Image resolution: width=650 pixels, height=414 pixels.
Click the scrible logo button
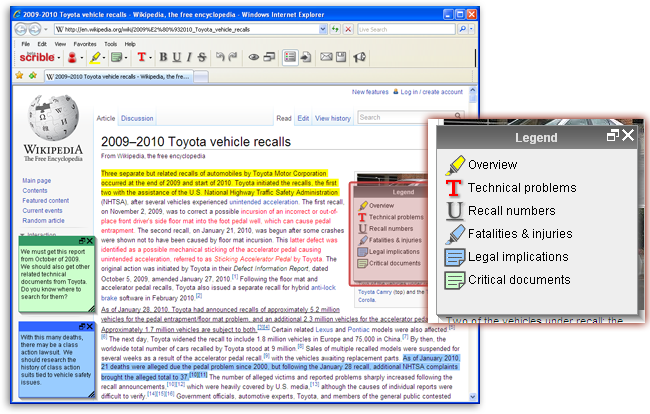click(36, 57)
